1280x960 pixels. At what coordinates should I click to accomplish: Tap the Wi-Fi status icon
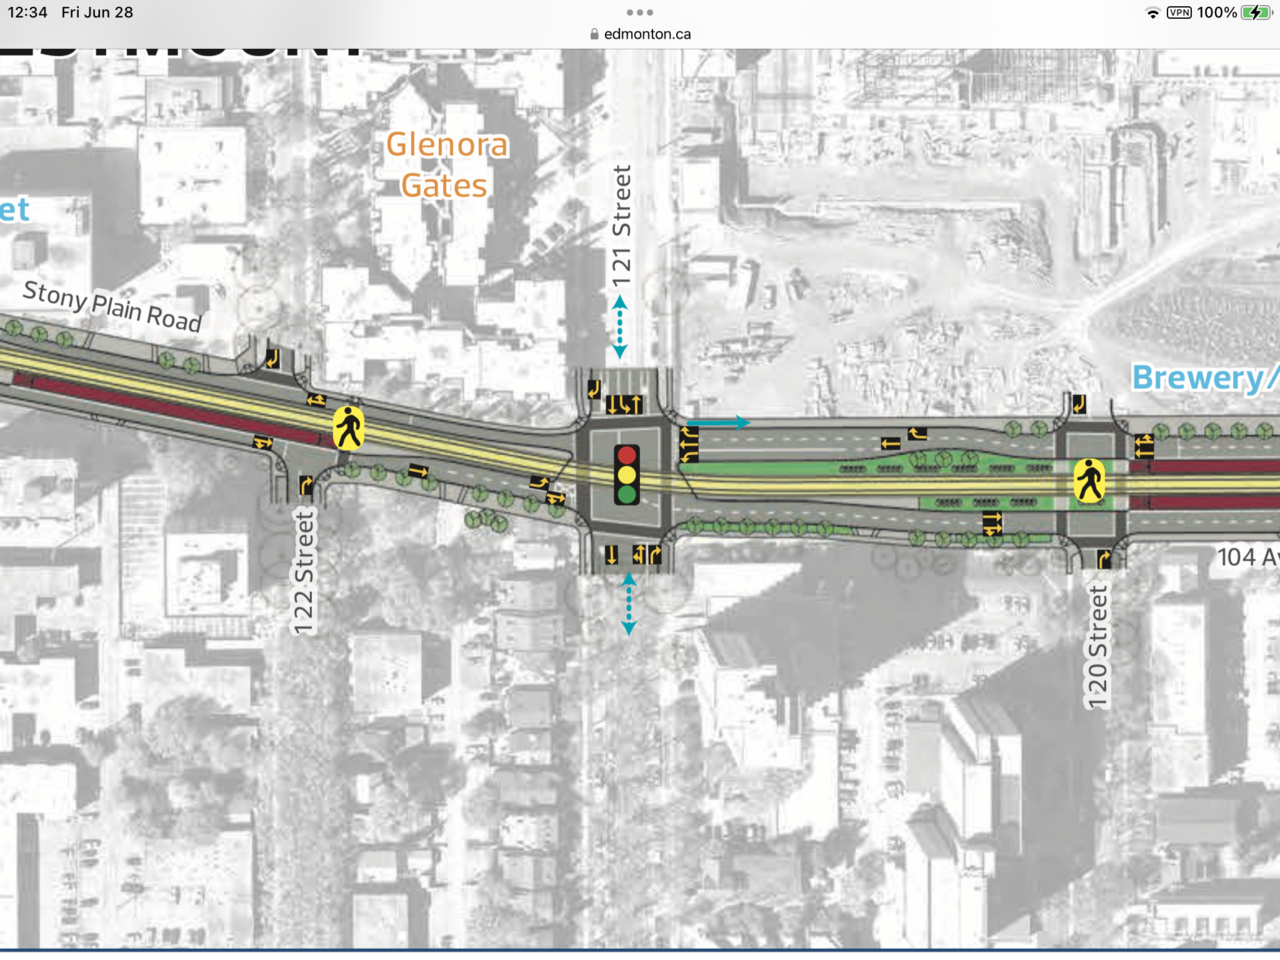pos(1153,13)
